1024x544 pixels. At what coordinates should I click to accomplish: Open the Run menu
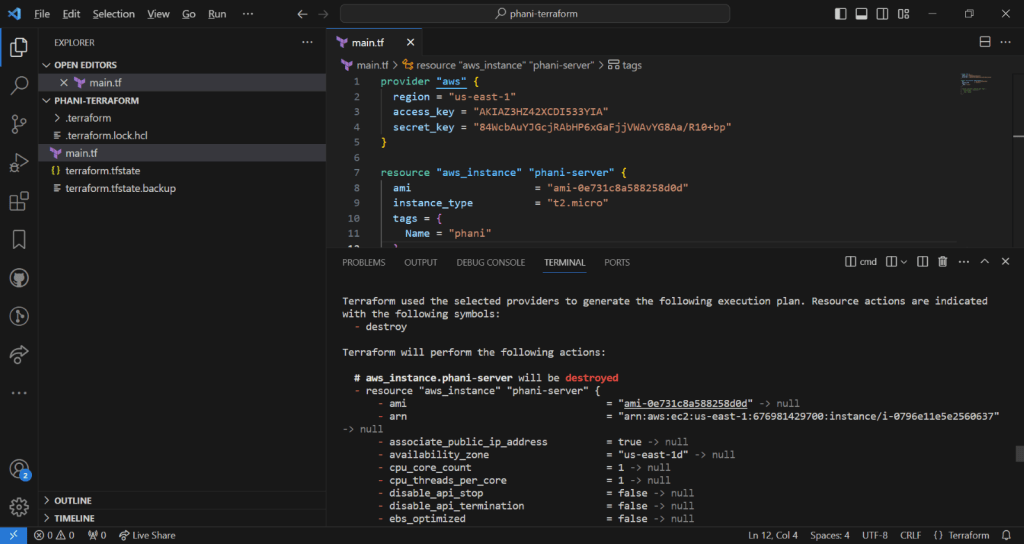[x=217, y=14]
